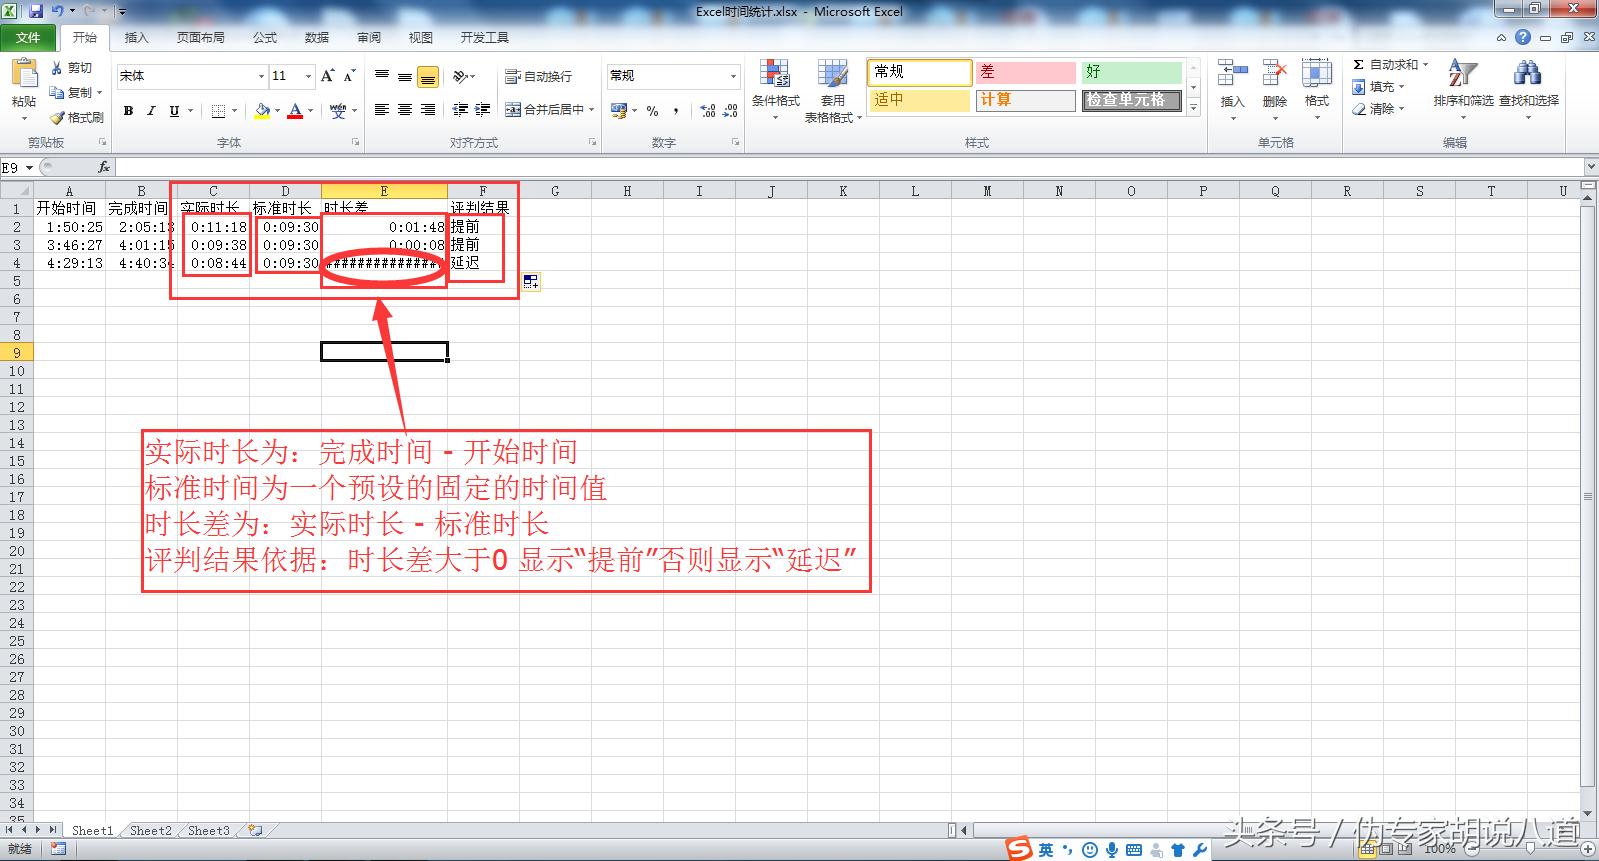Open the Sheet2 worksheet tab
Viewport: 1599px width, 861px height.
pyautogui.click(x=150, y=830)
